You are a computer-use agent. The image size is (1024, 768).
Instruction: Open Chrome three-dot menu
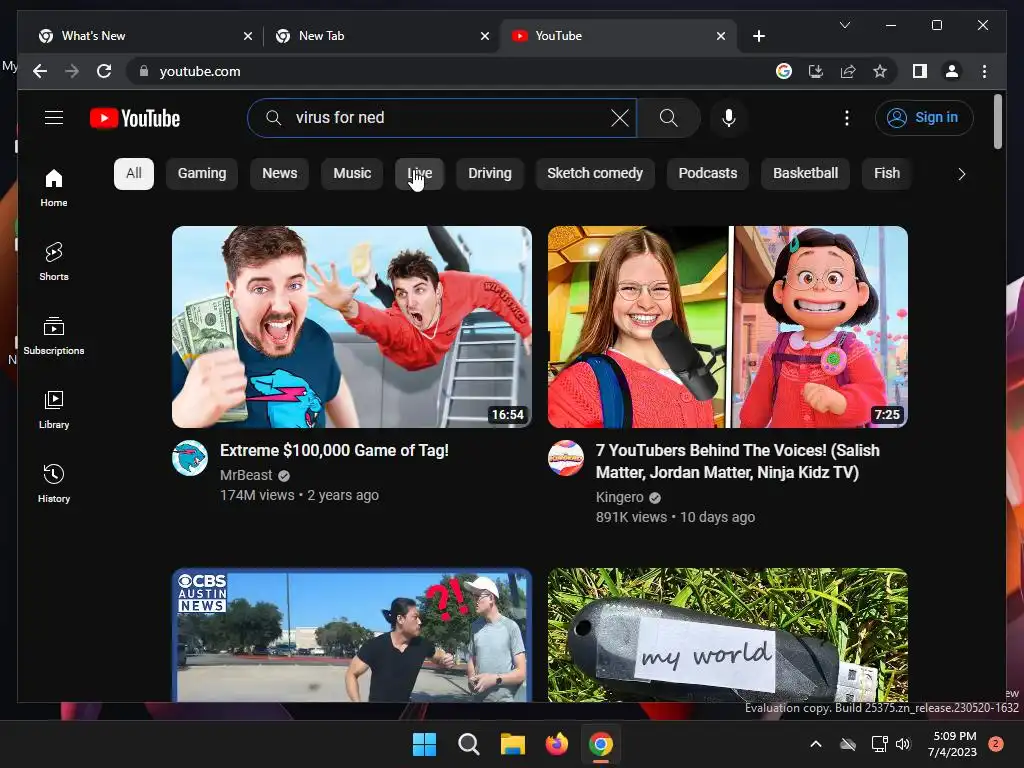[984, 71]
